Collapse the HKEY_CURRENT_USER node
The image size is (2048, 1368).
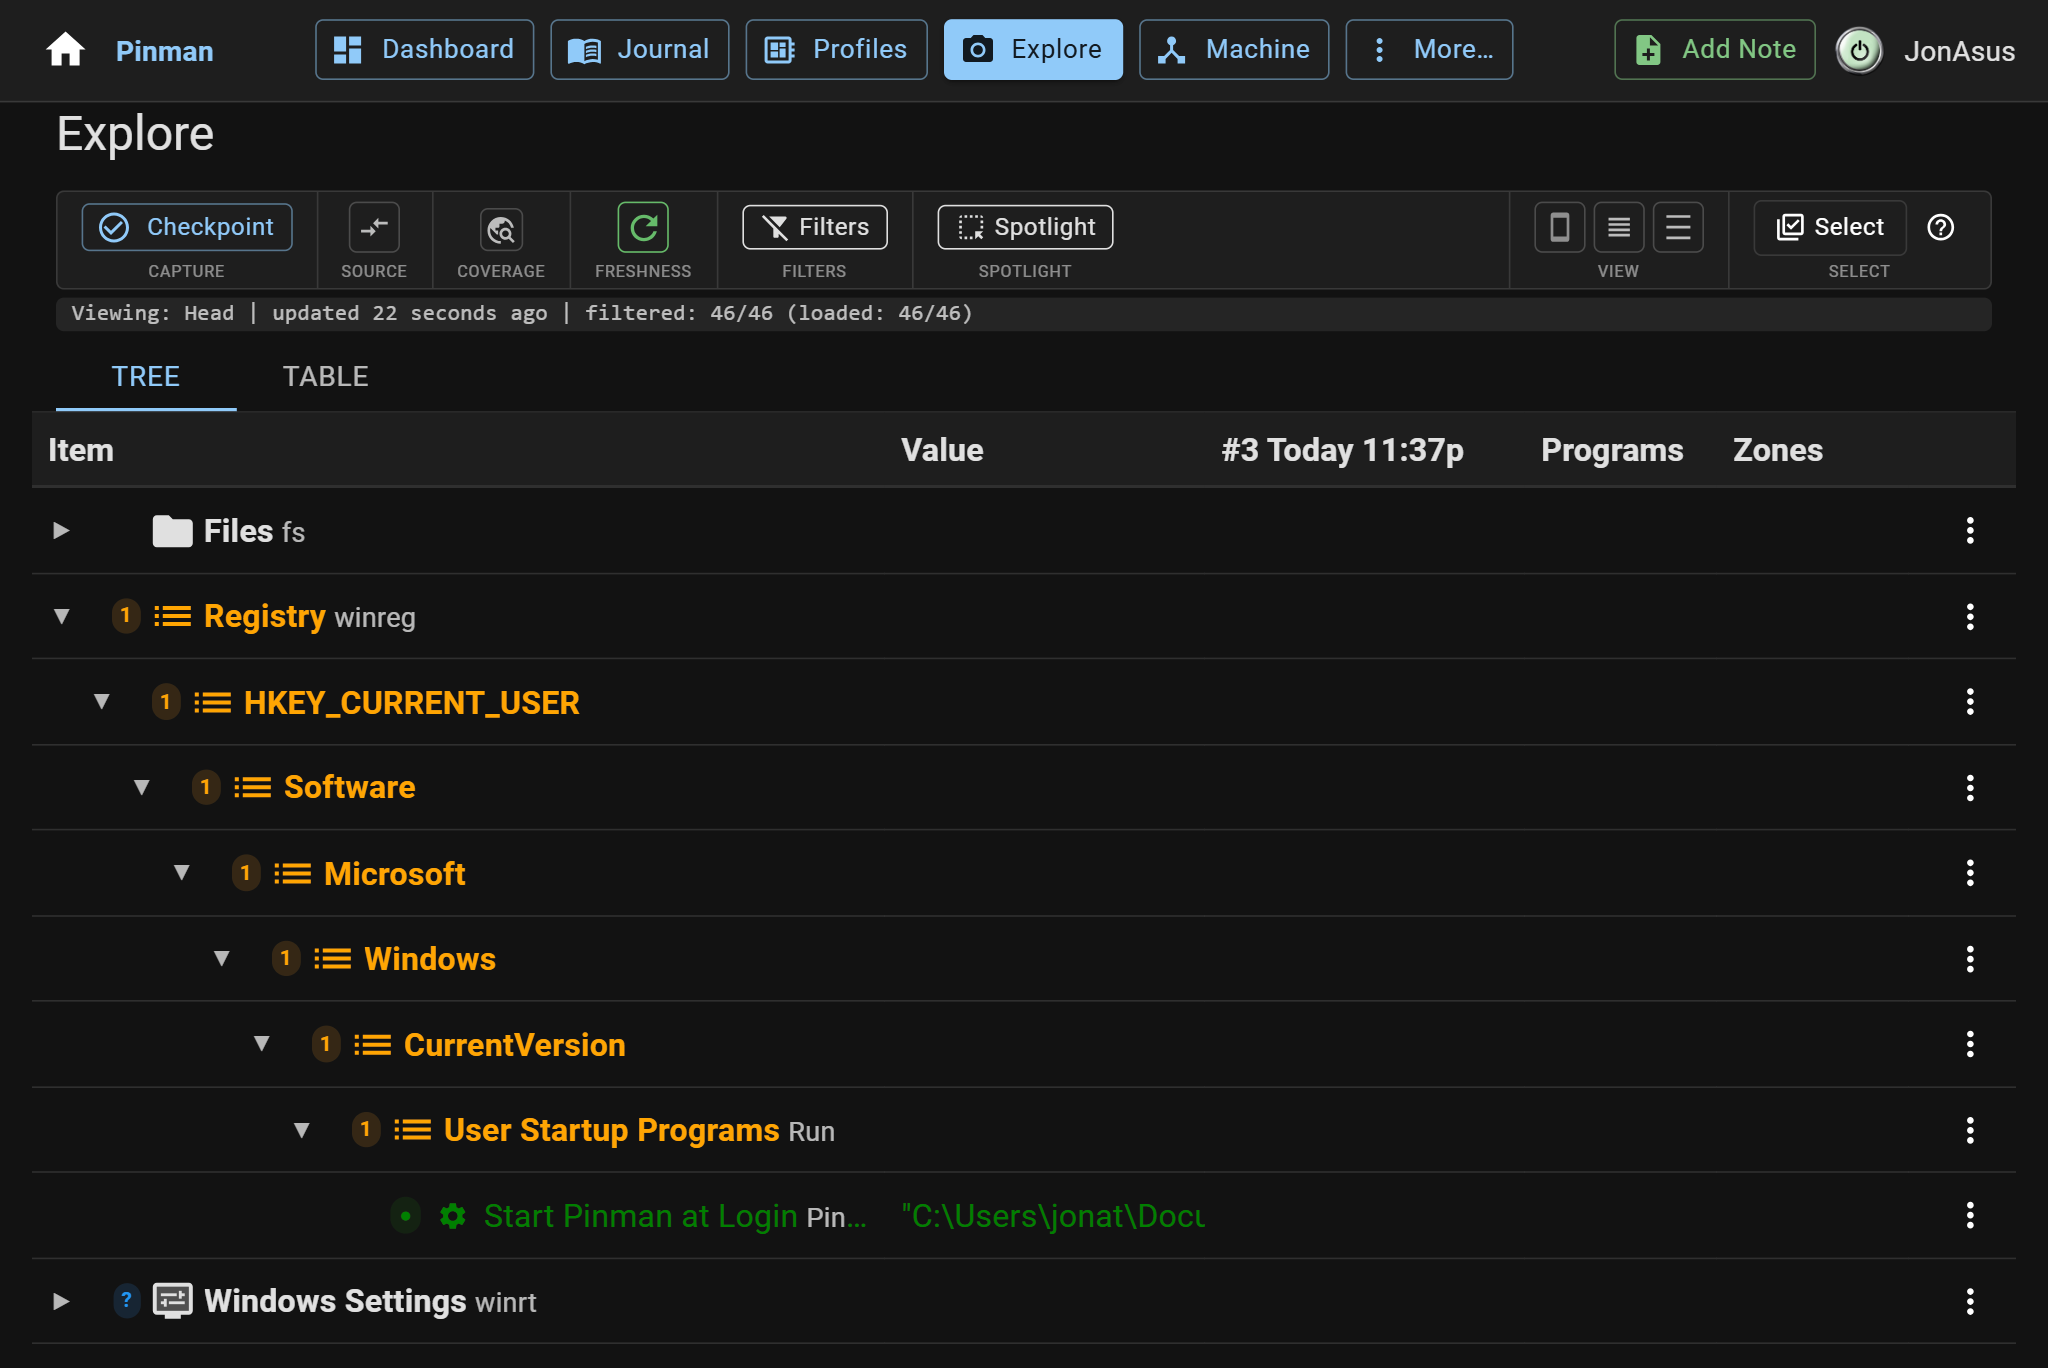[101, 701]
